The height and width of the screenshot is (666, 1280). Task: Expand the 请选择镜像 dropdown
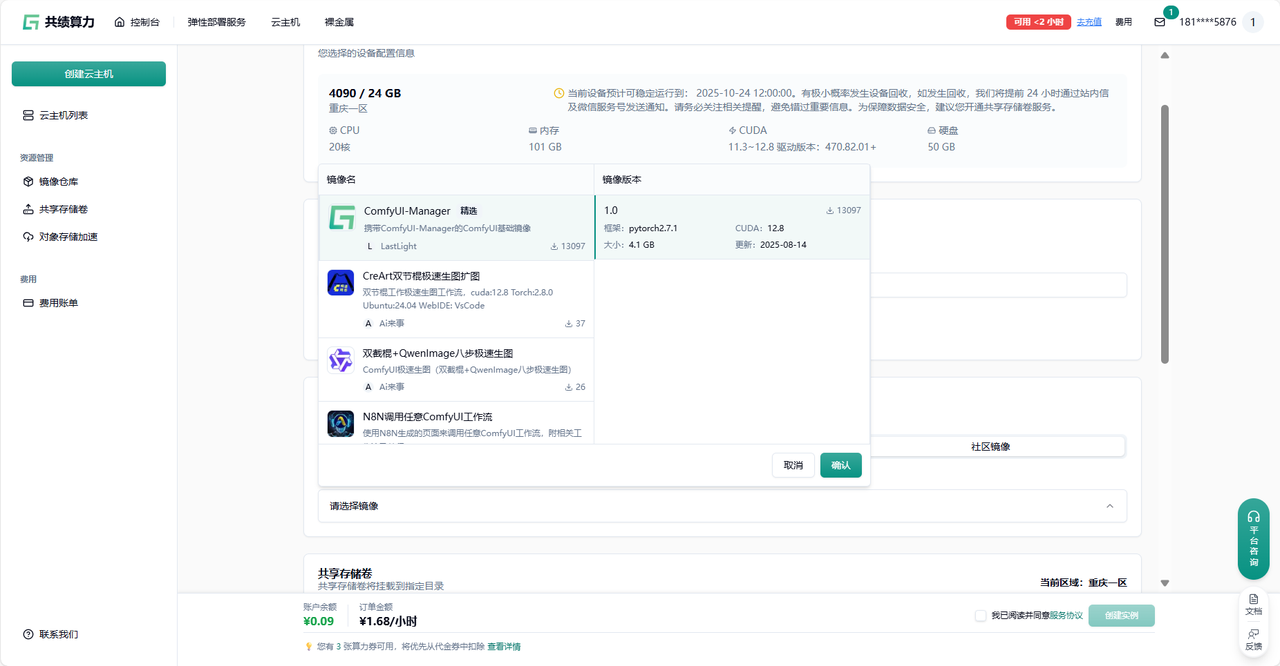[x=721, y=506]
